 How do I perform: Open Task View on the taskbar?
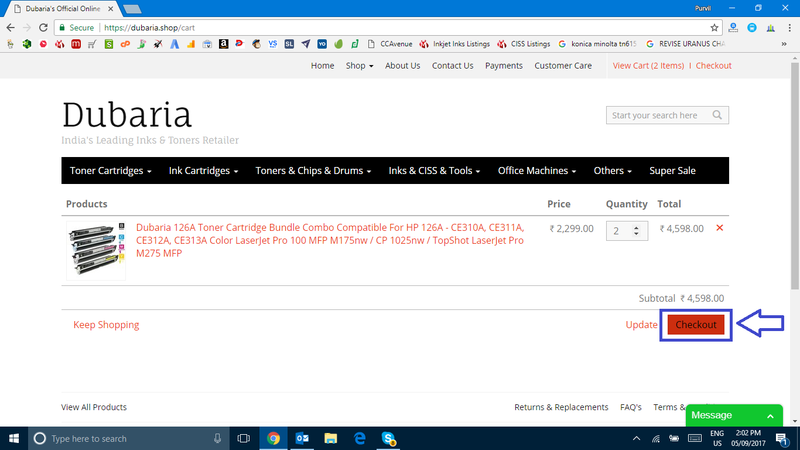click(243, 438)
